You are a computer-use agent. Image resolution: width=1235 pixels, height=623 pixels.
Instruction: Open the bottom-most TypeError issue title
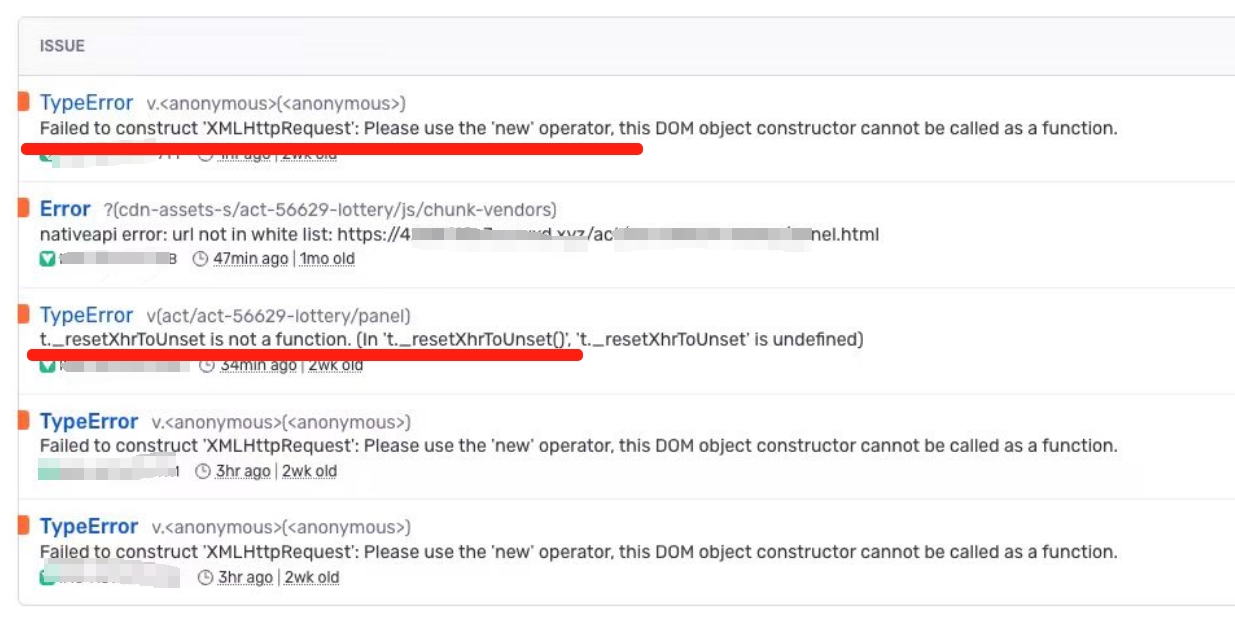pos(89,527)
